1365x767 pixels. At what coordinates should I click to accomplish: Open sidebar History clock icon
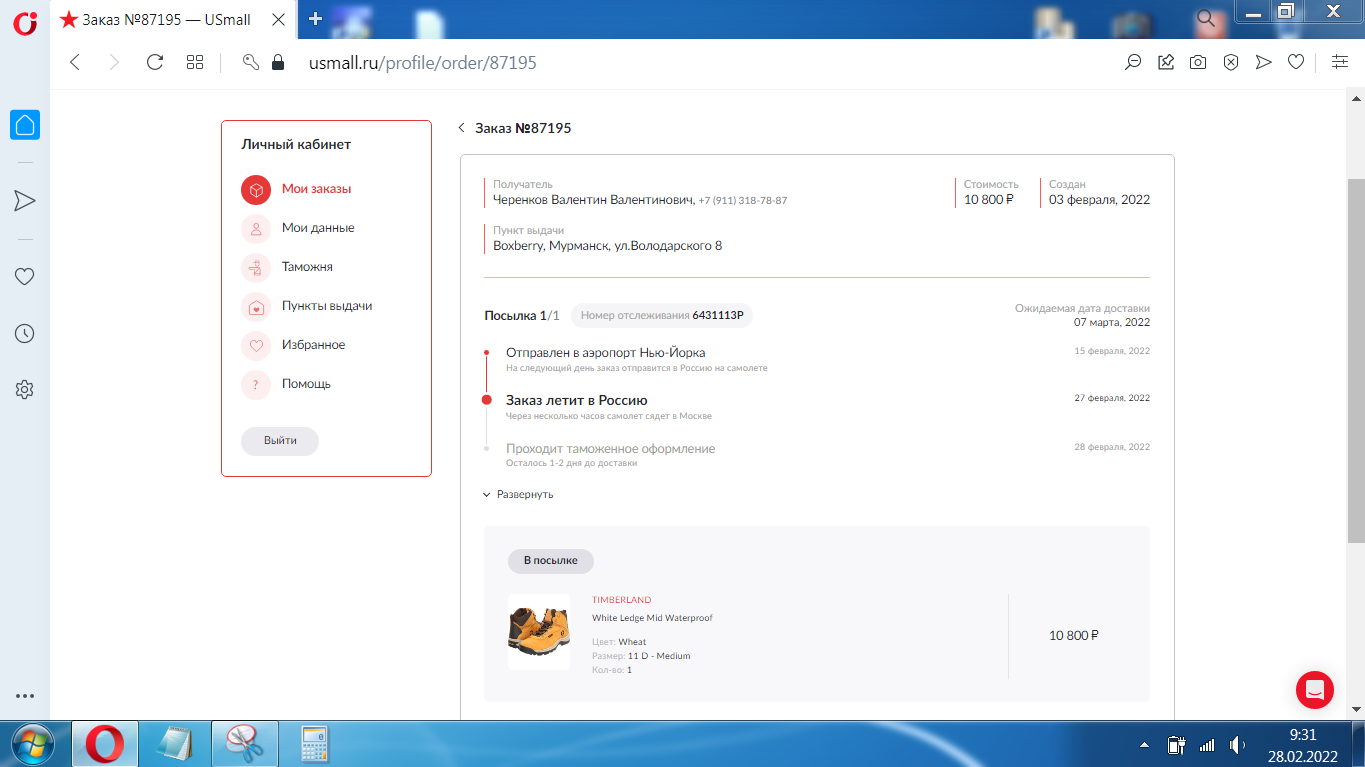point(25,334)
